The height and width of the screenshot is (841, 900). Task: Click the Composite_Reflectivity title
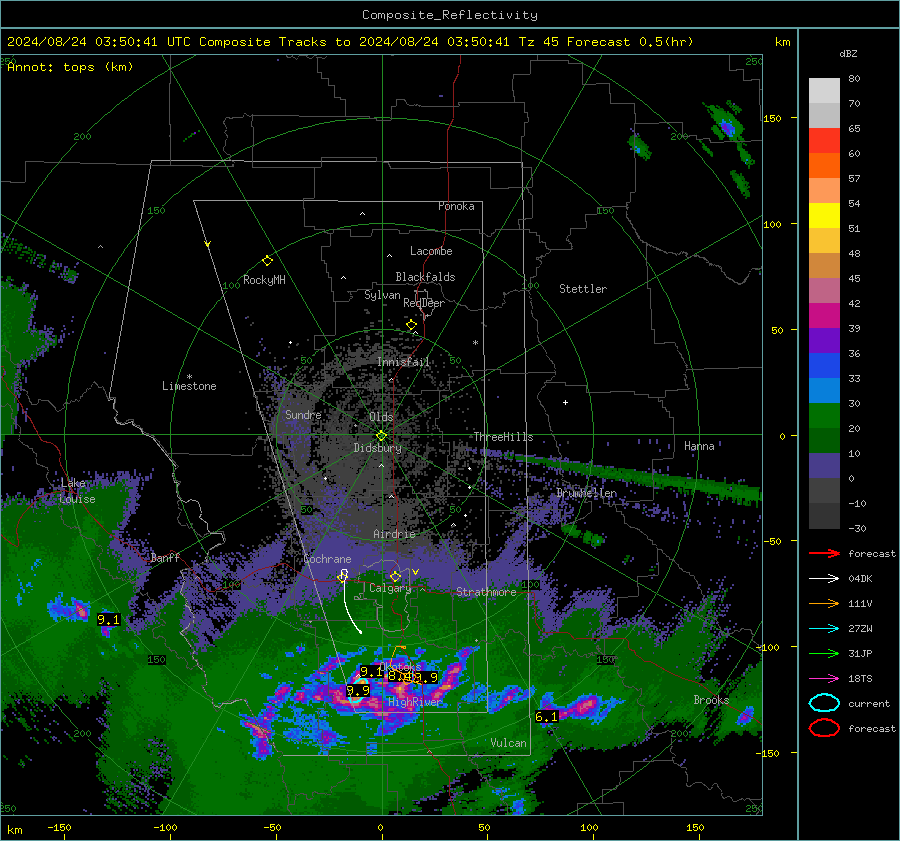coord(450,15)
